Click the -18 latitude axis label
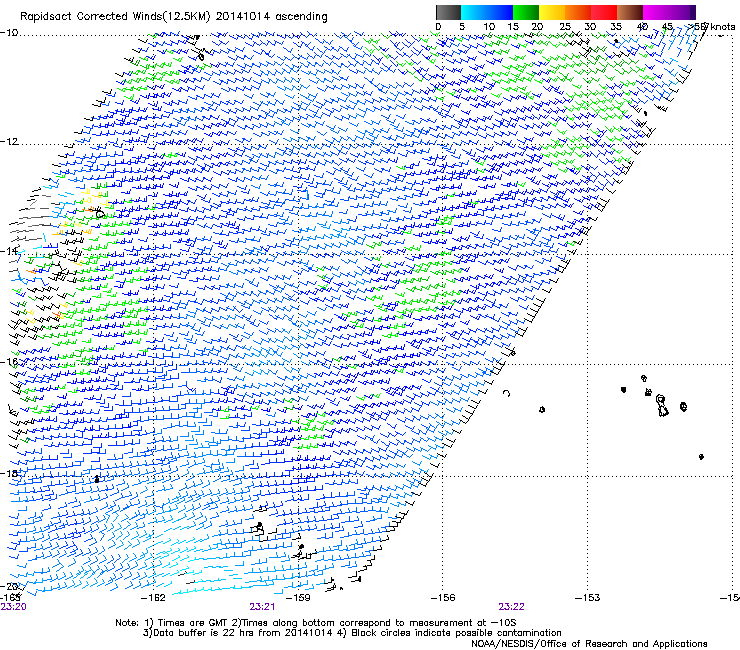Viewport: 740px width, 650px height. click(x=9, y=473)
